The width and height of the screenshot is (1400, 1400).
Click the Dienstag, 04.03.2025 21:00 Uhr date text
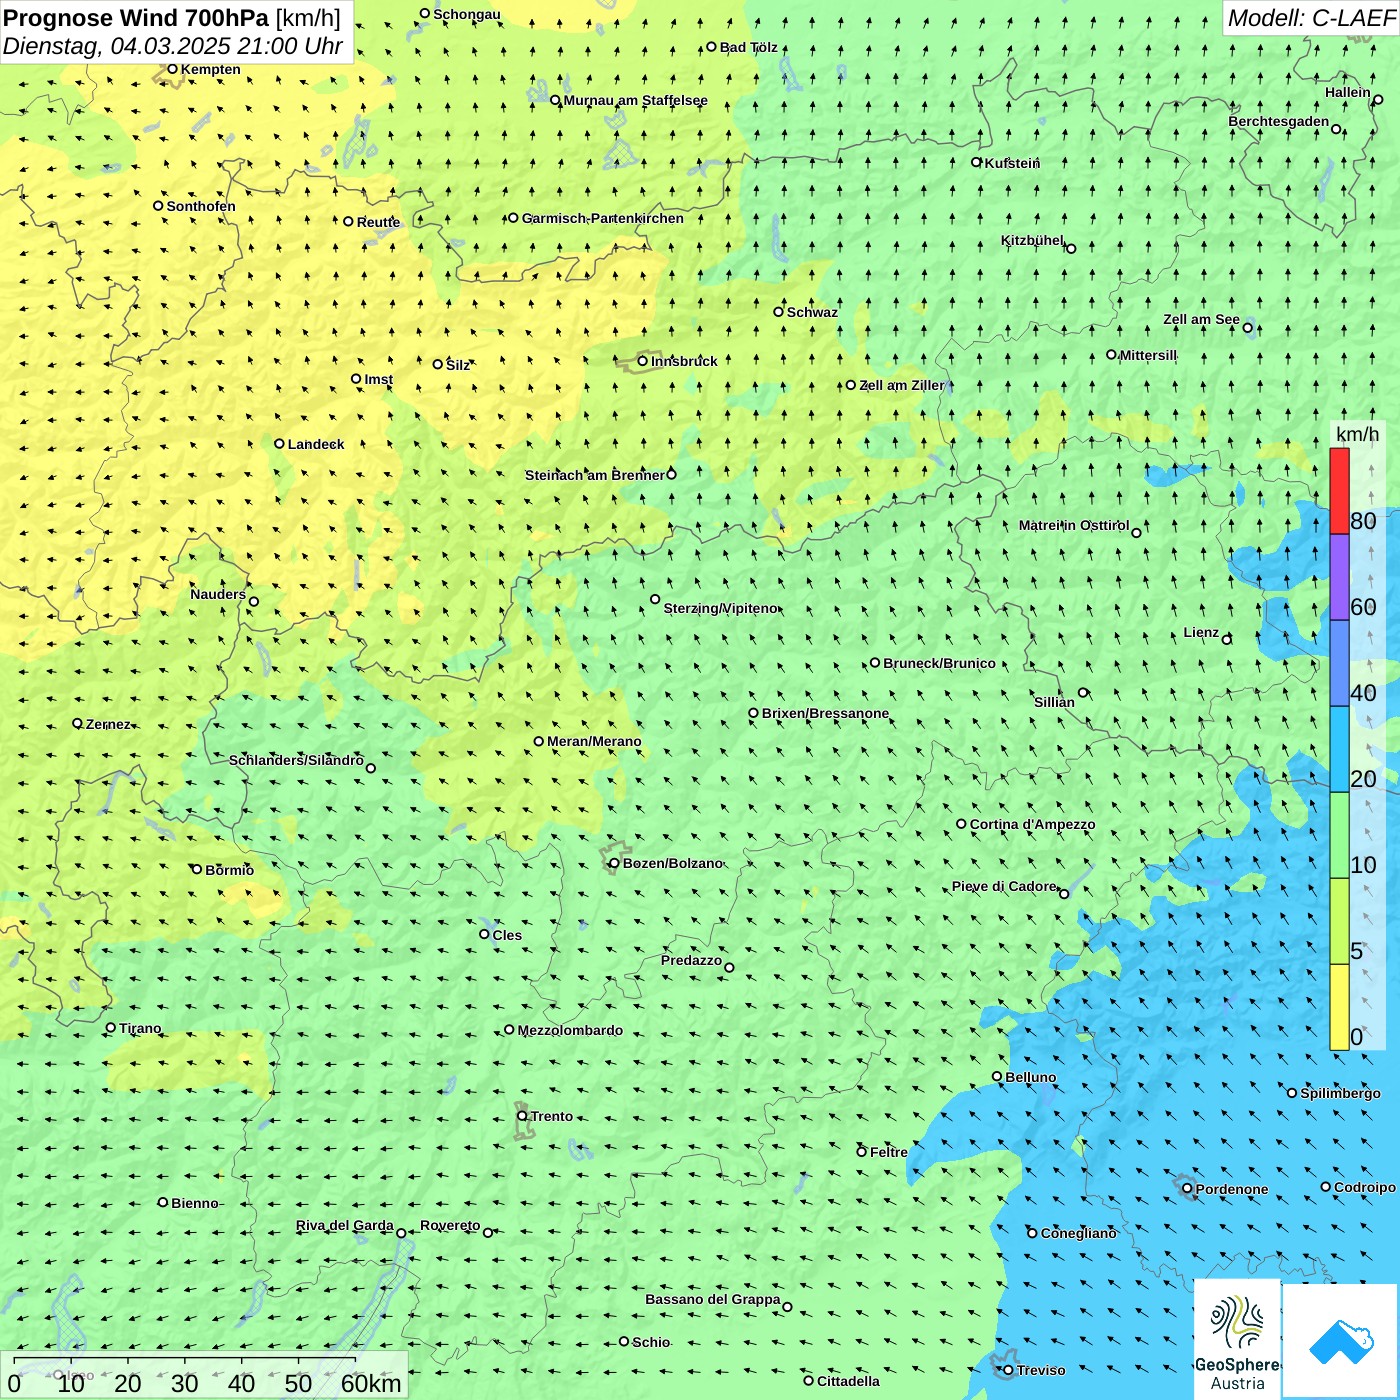coord(173,46)
